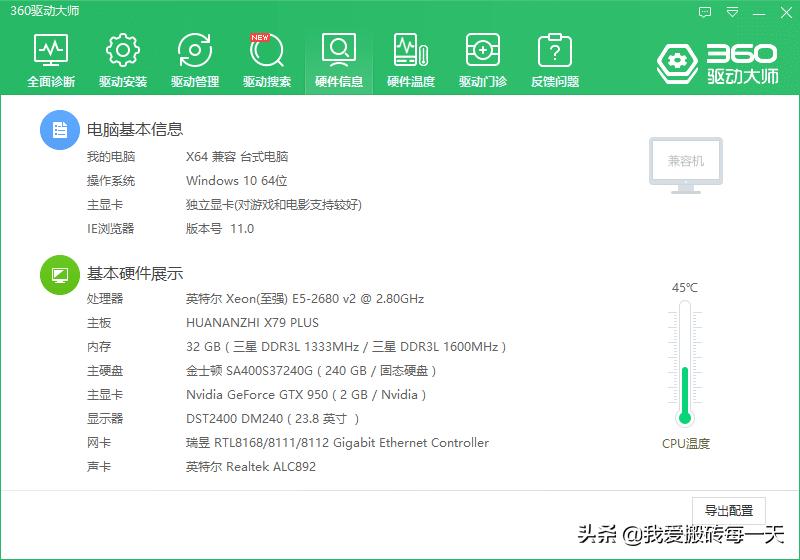Click the Xeon E5-2680 v2 processor text
The image size is (800, 560).
click(305, 298)
